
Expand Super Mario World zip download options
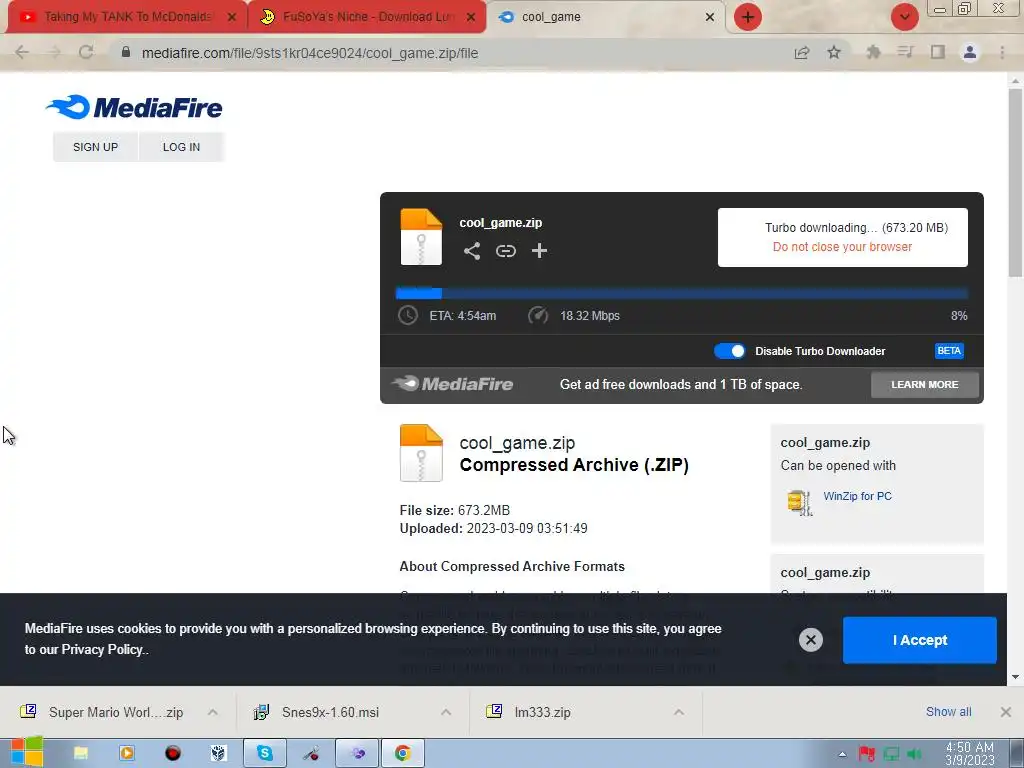(212, 712)
